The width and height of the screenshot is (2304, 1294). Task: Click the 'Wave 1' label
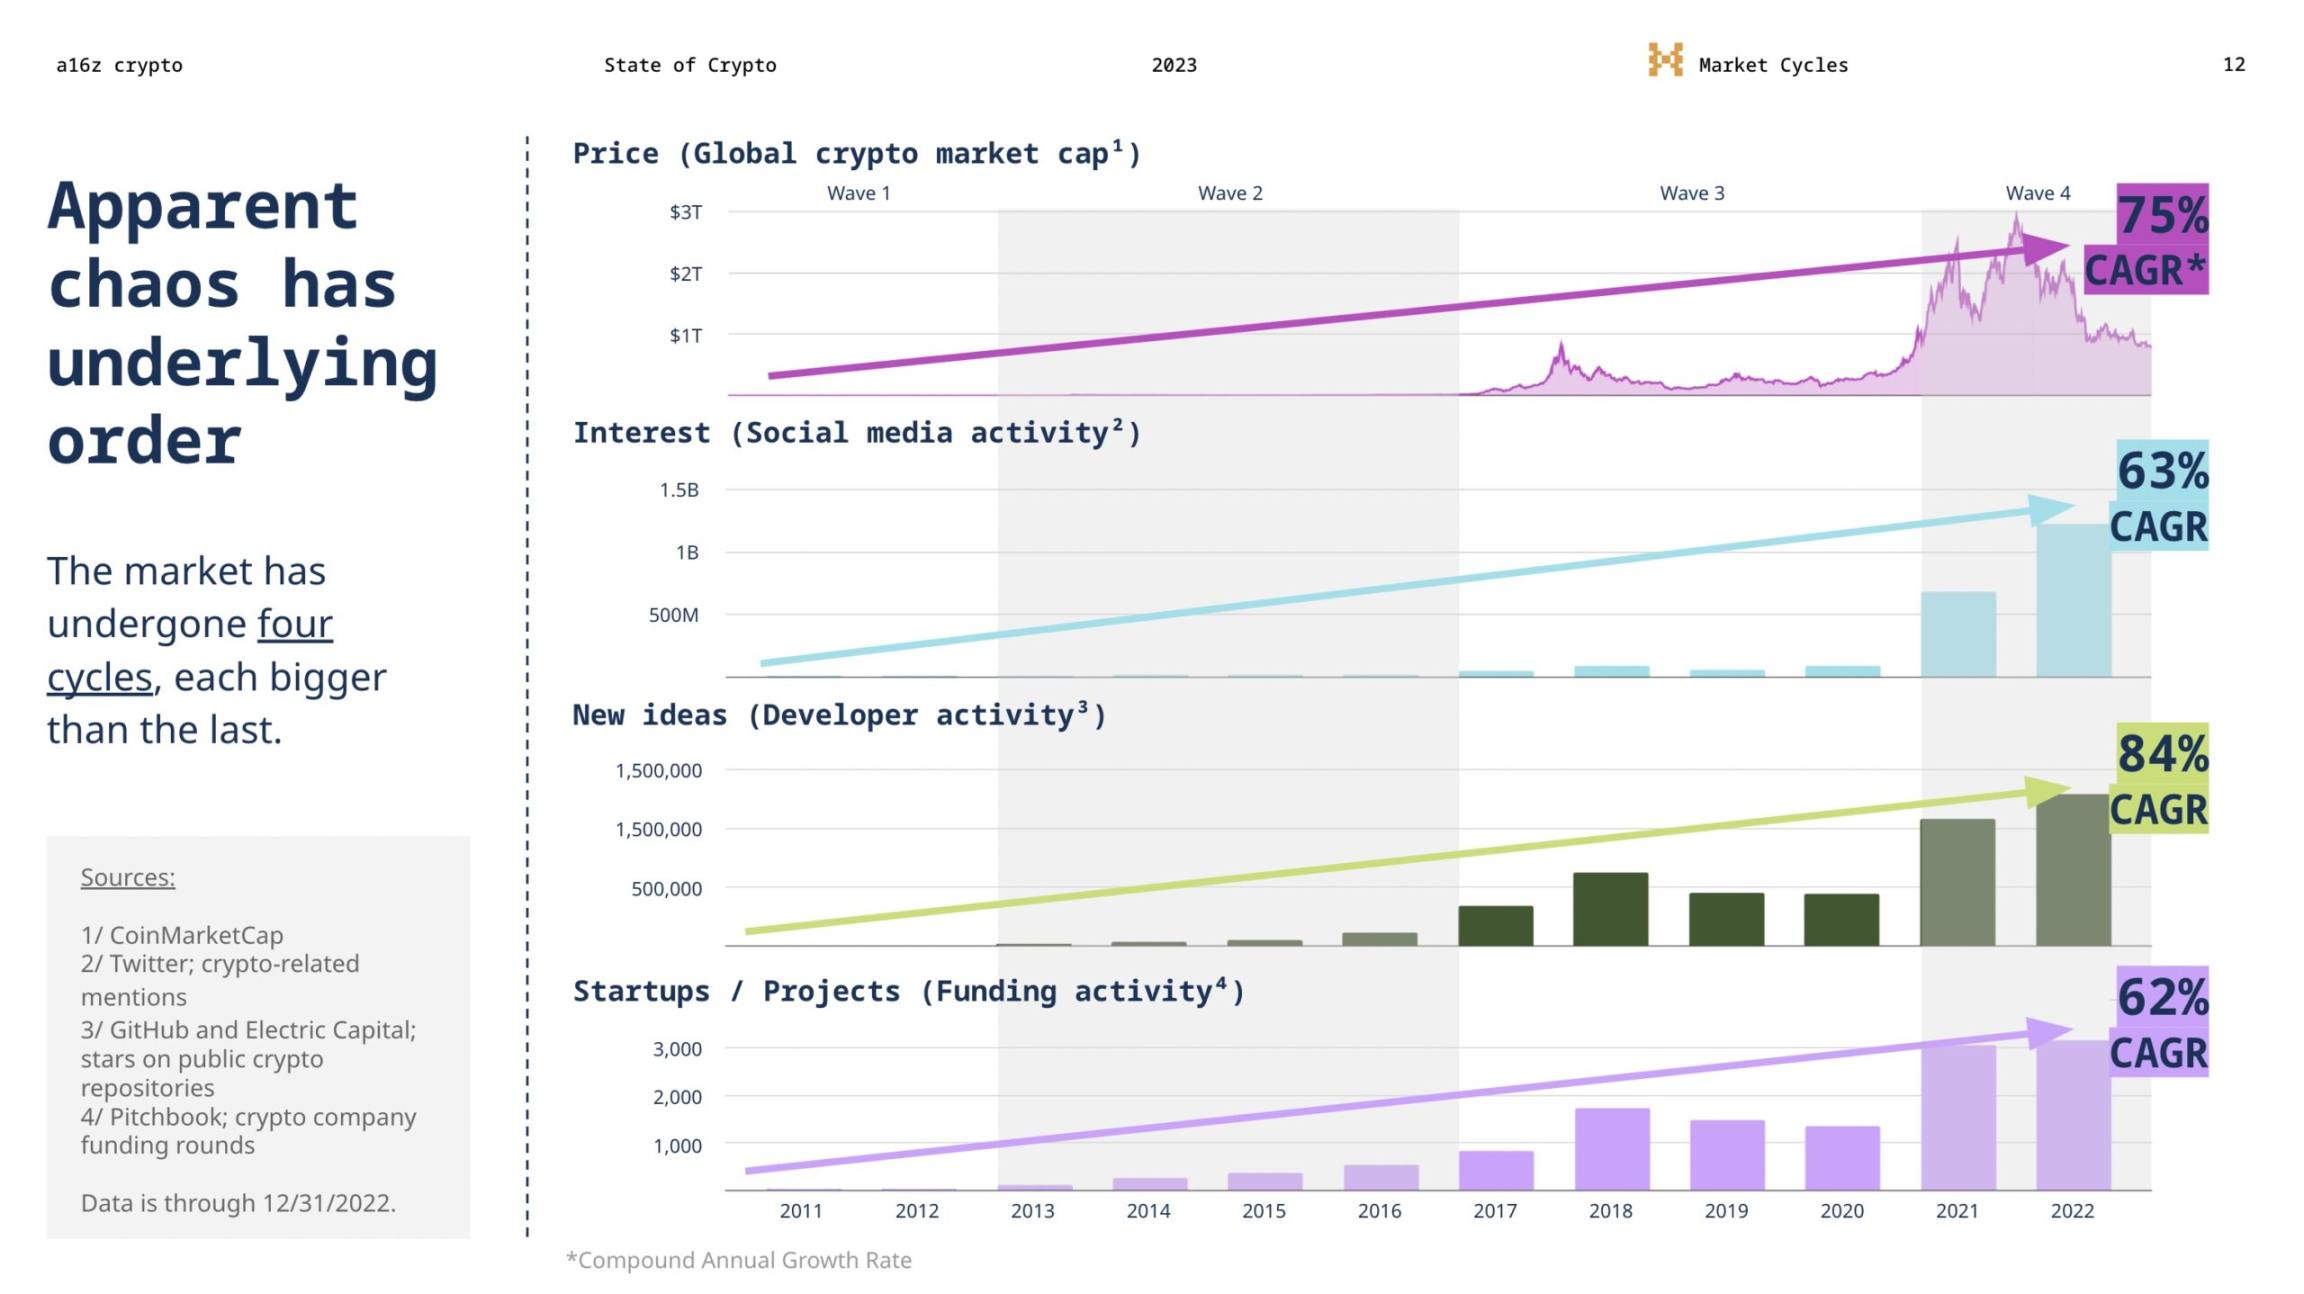click(x=858, y=193)
